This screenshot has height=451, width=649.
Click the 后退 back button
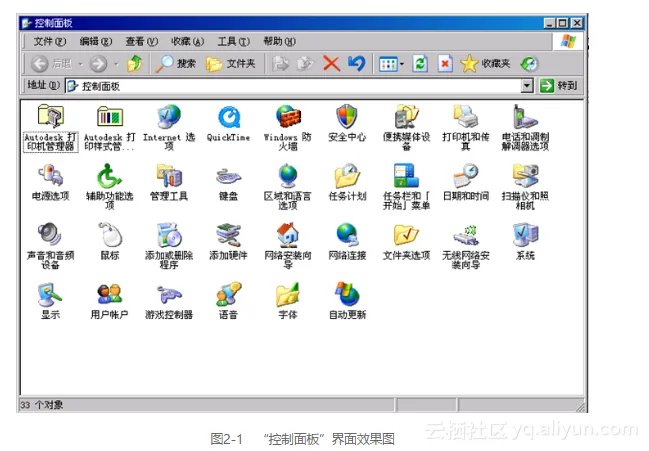(x=51, y=64)
